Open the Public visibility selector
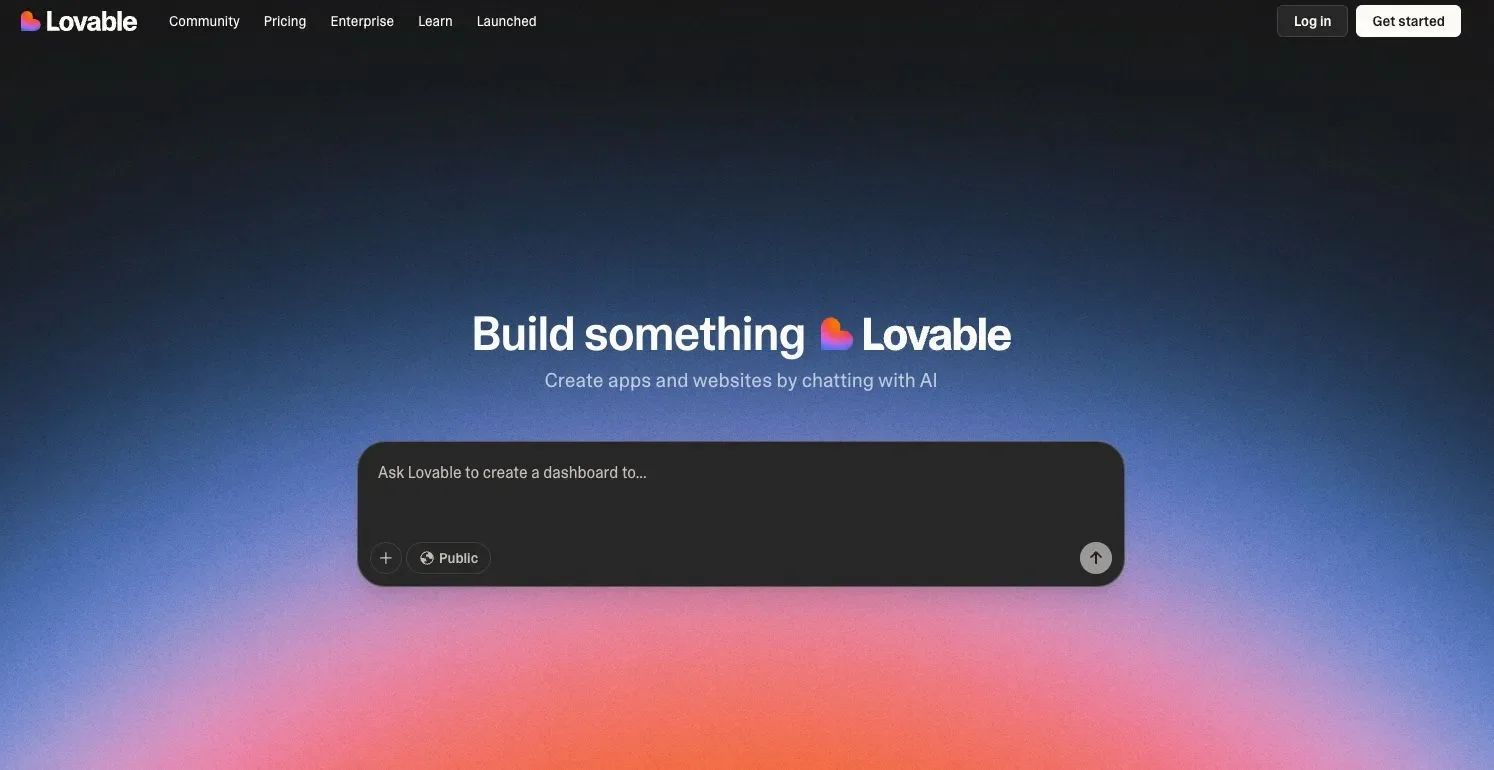 [x=448, y=558]
